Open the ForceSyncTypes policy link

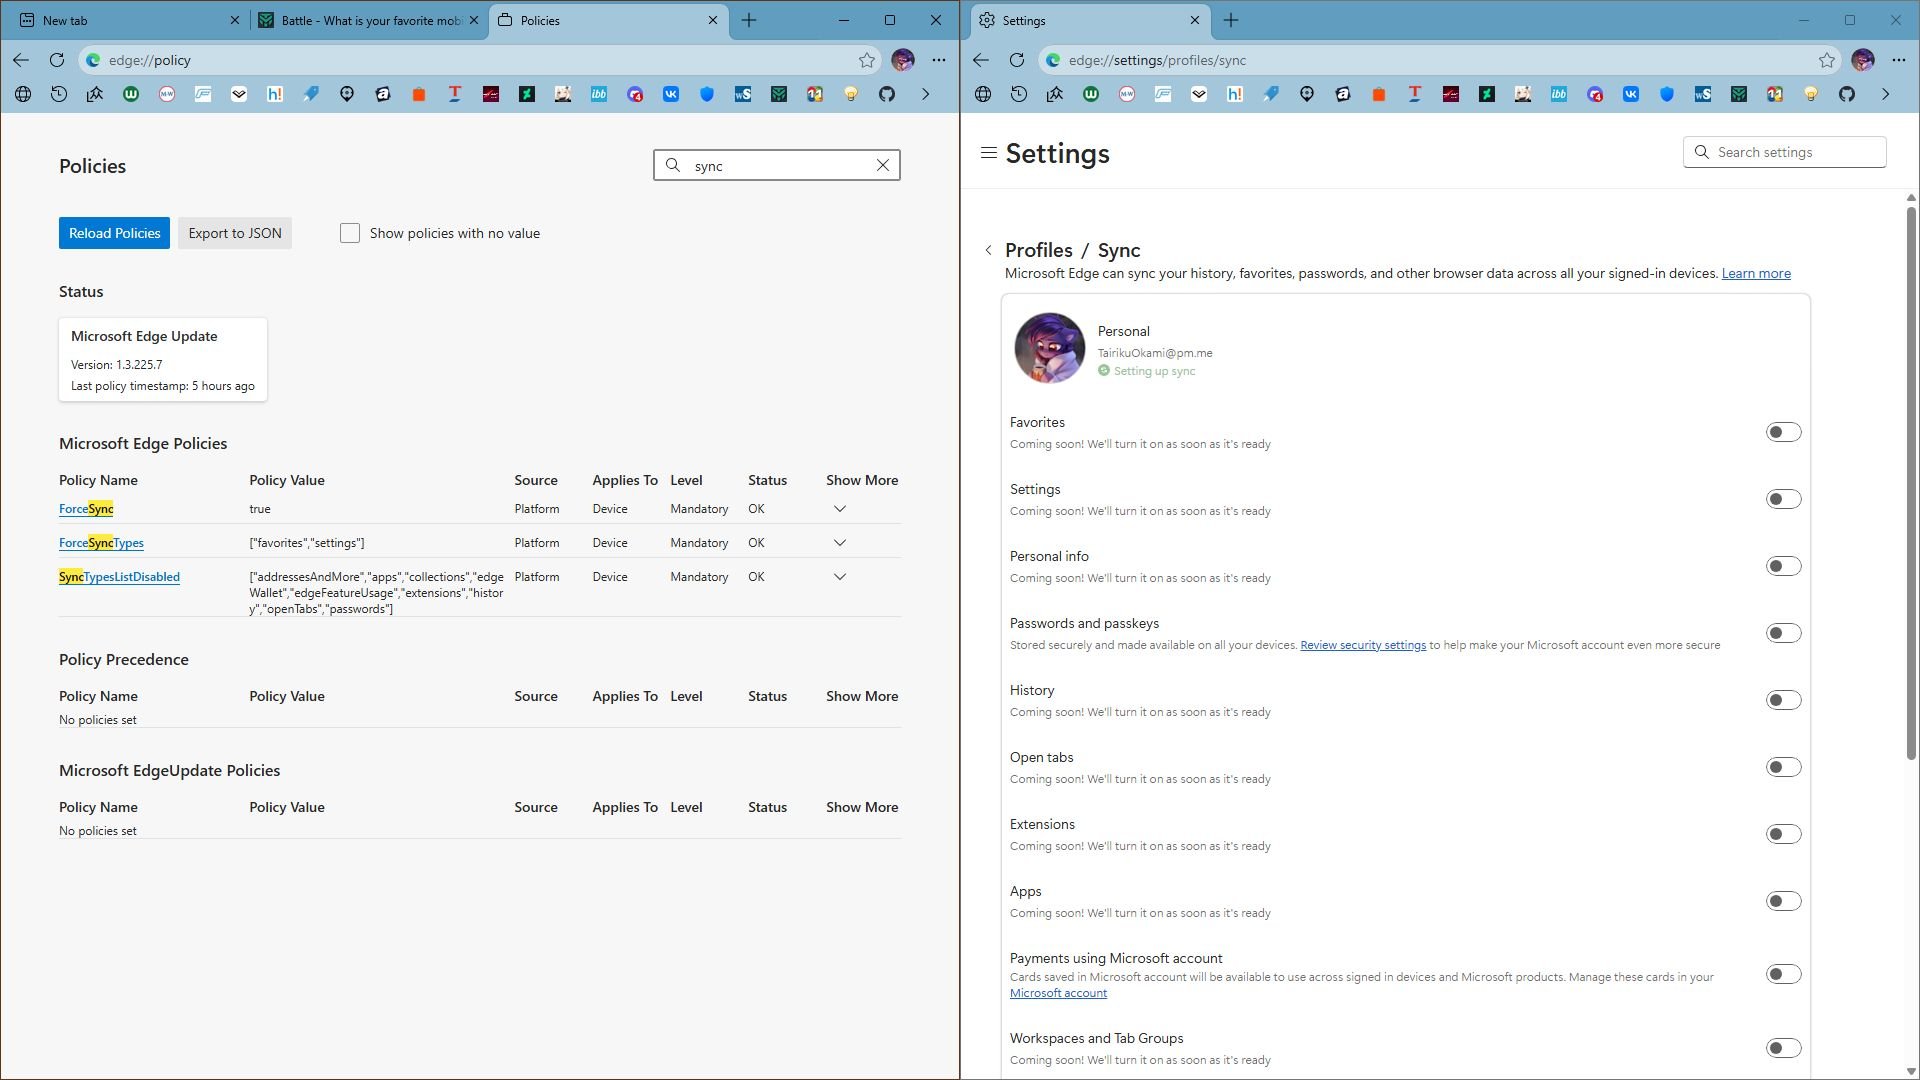(101, 543)
